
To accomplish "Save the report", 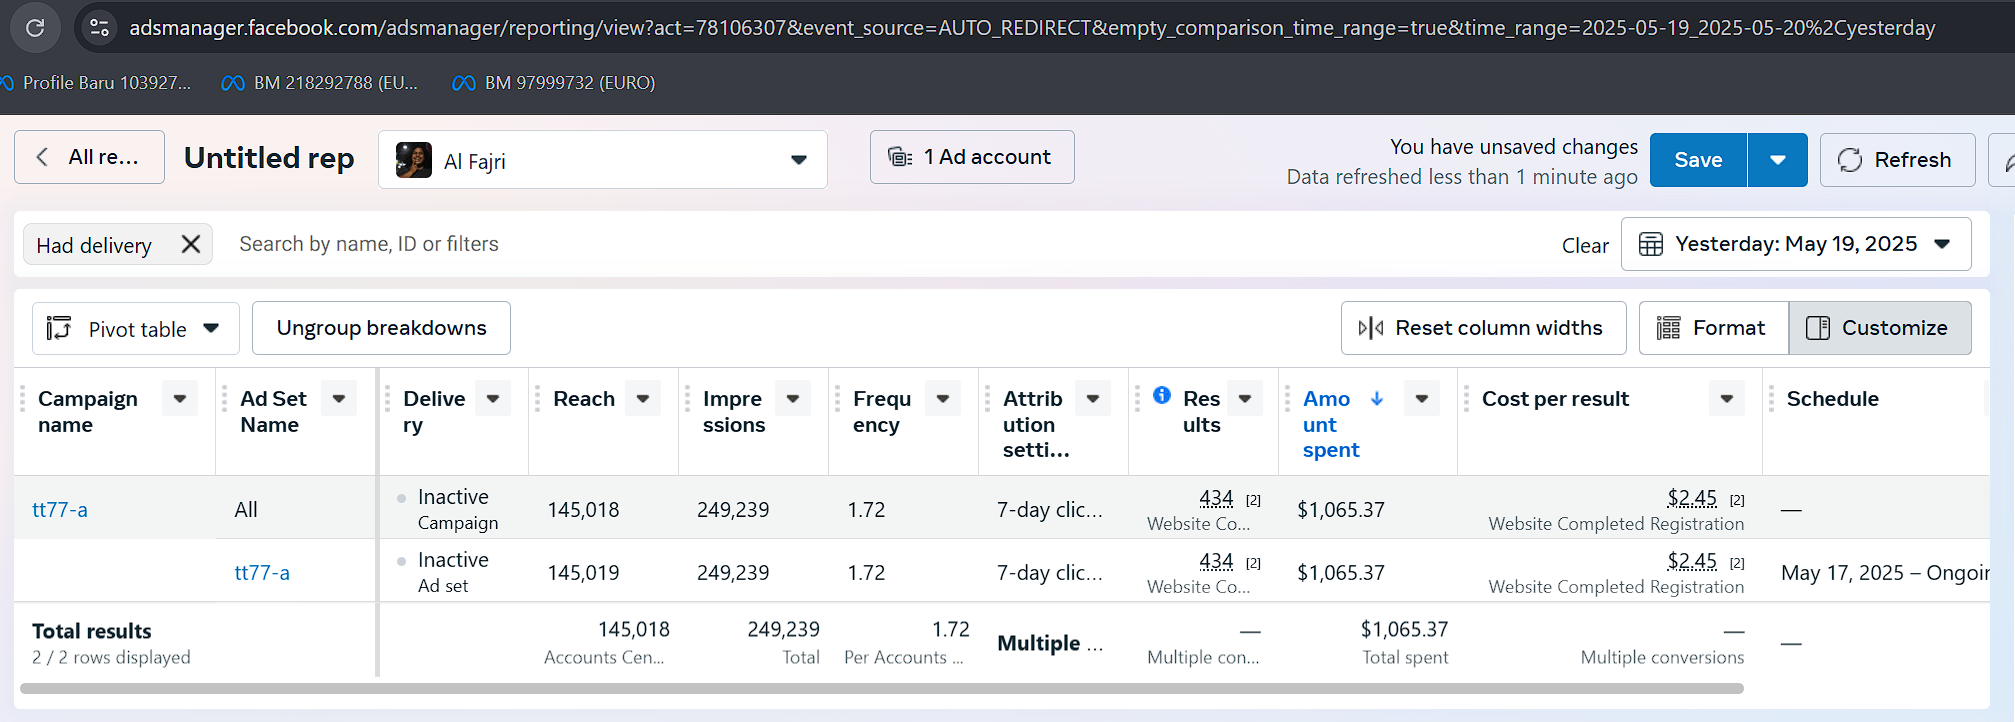I will [1698, 160].
